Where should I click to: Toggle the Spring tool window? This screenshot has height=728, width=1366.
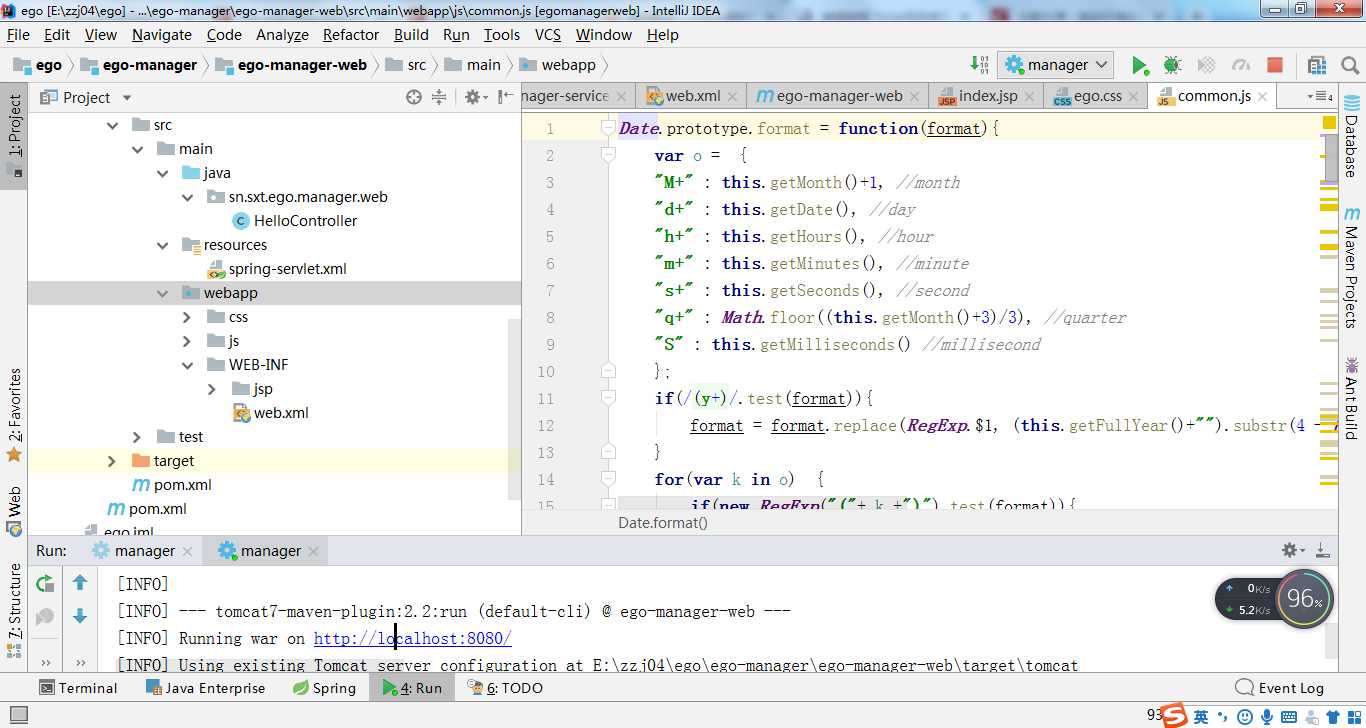tap(324, 688)
